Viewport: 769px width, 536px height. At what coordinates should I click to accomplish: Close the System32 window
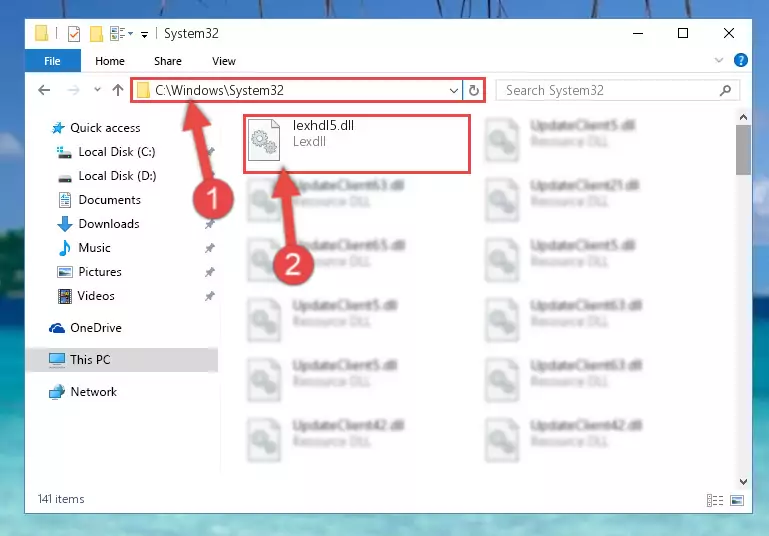pyautogui.click(x=729, y=33)
